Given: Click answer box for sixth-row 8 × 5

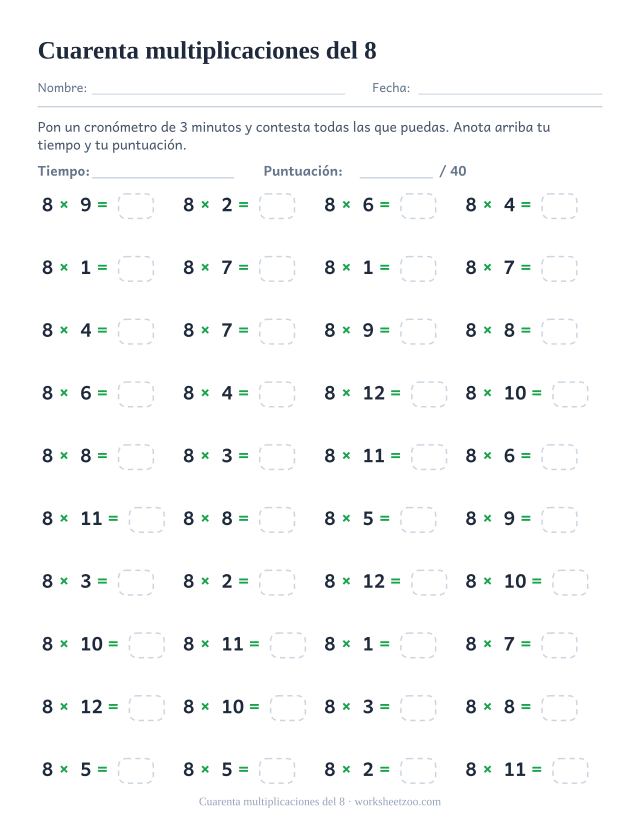Looking at the screenshot, I should (418, 520).
